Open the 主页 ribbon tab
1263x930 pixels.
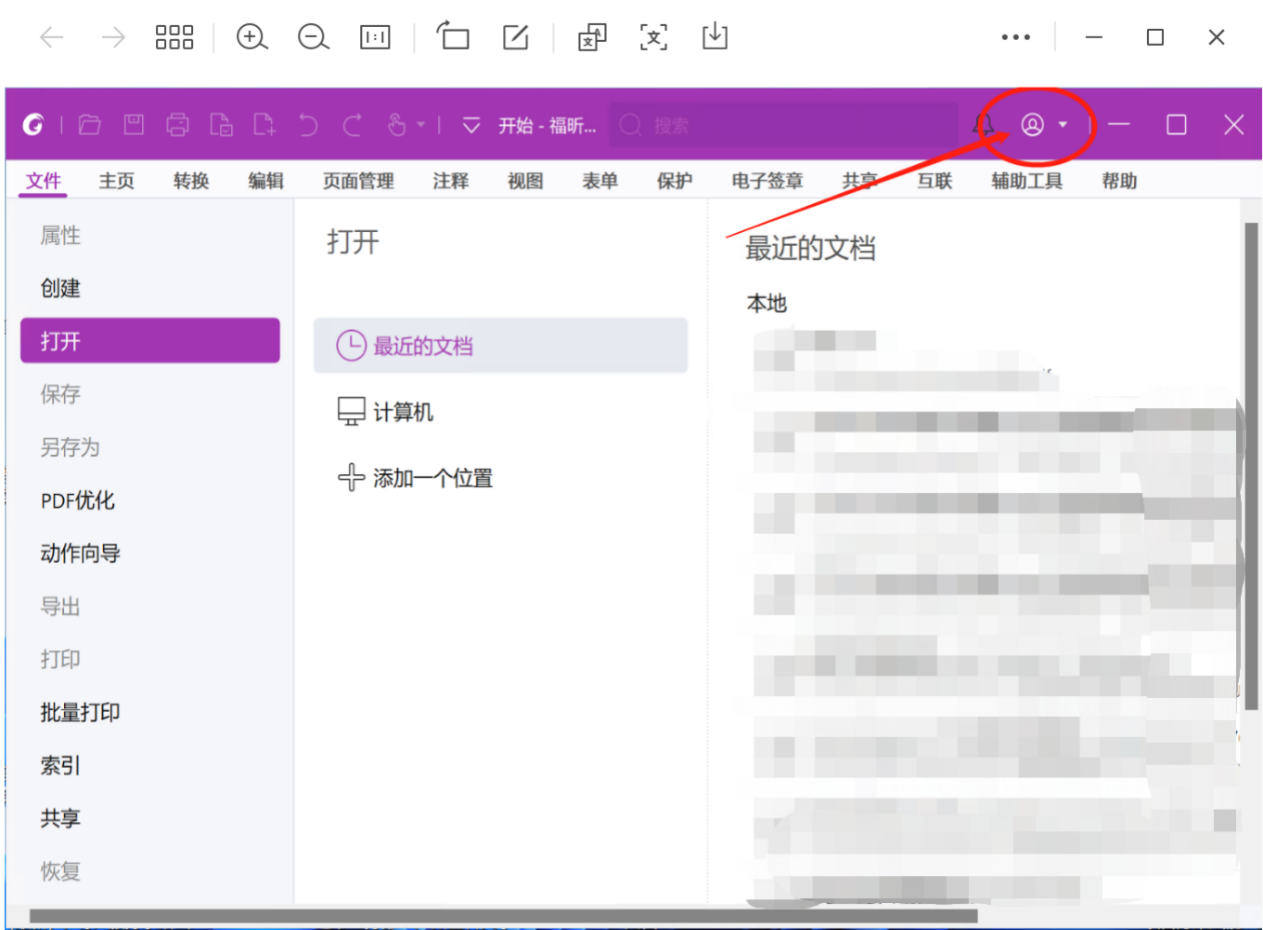116,181
